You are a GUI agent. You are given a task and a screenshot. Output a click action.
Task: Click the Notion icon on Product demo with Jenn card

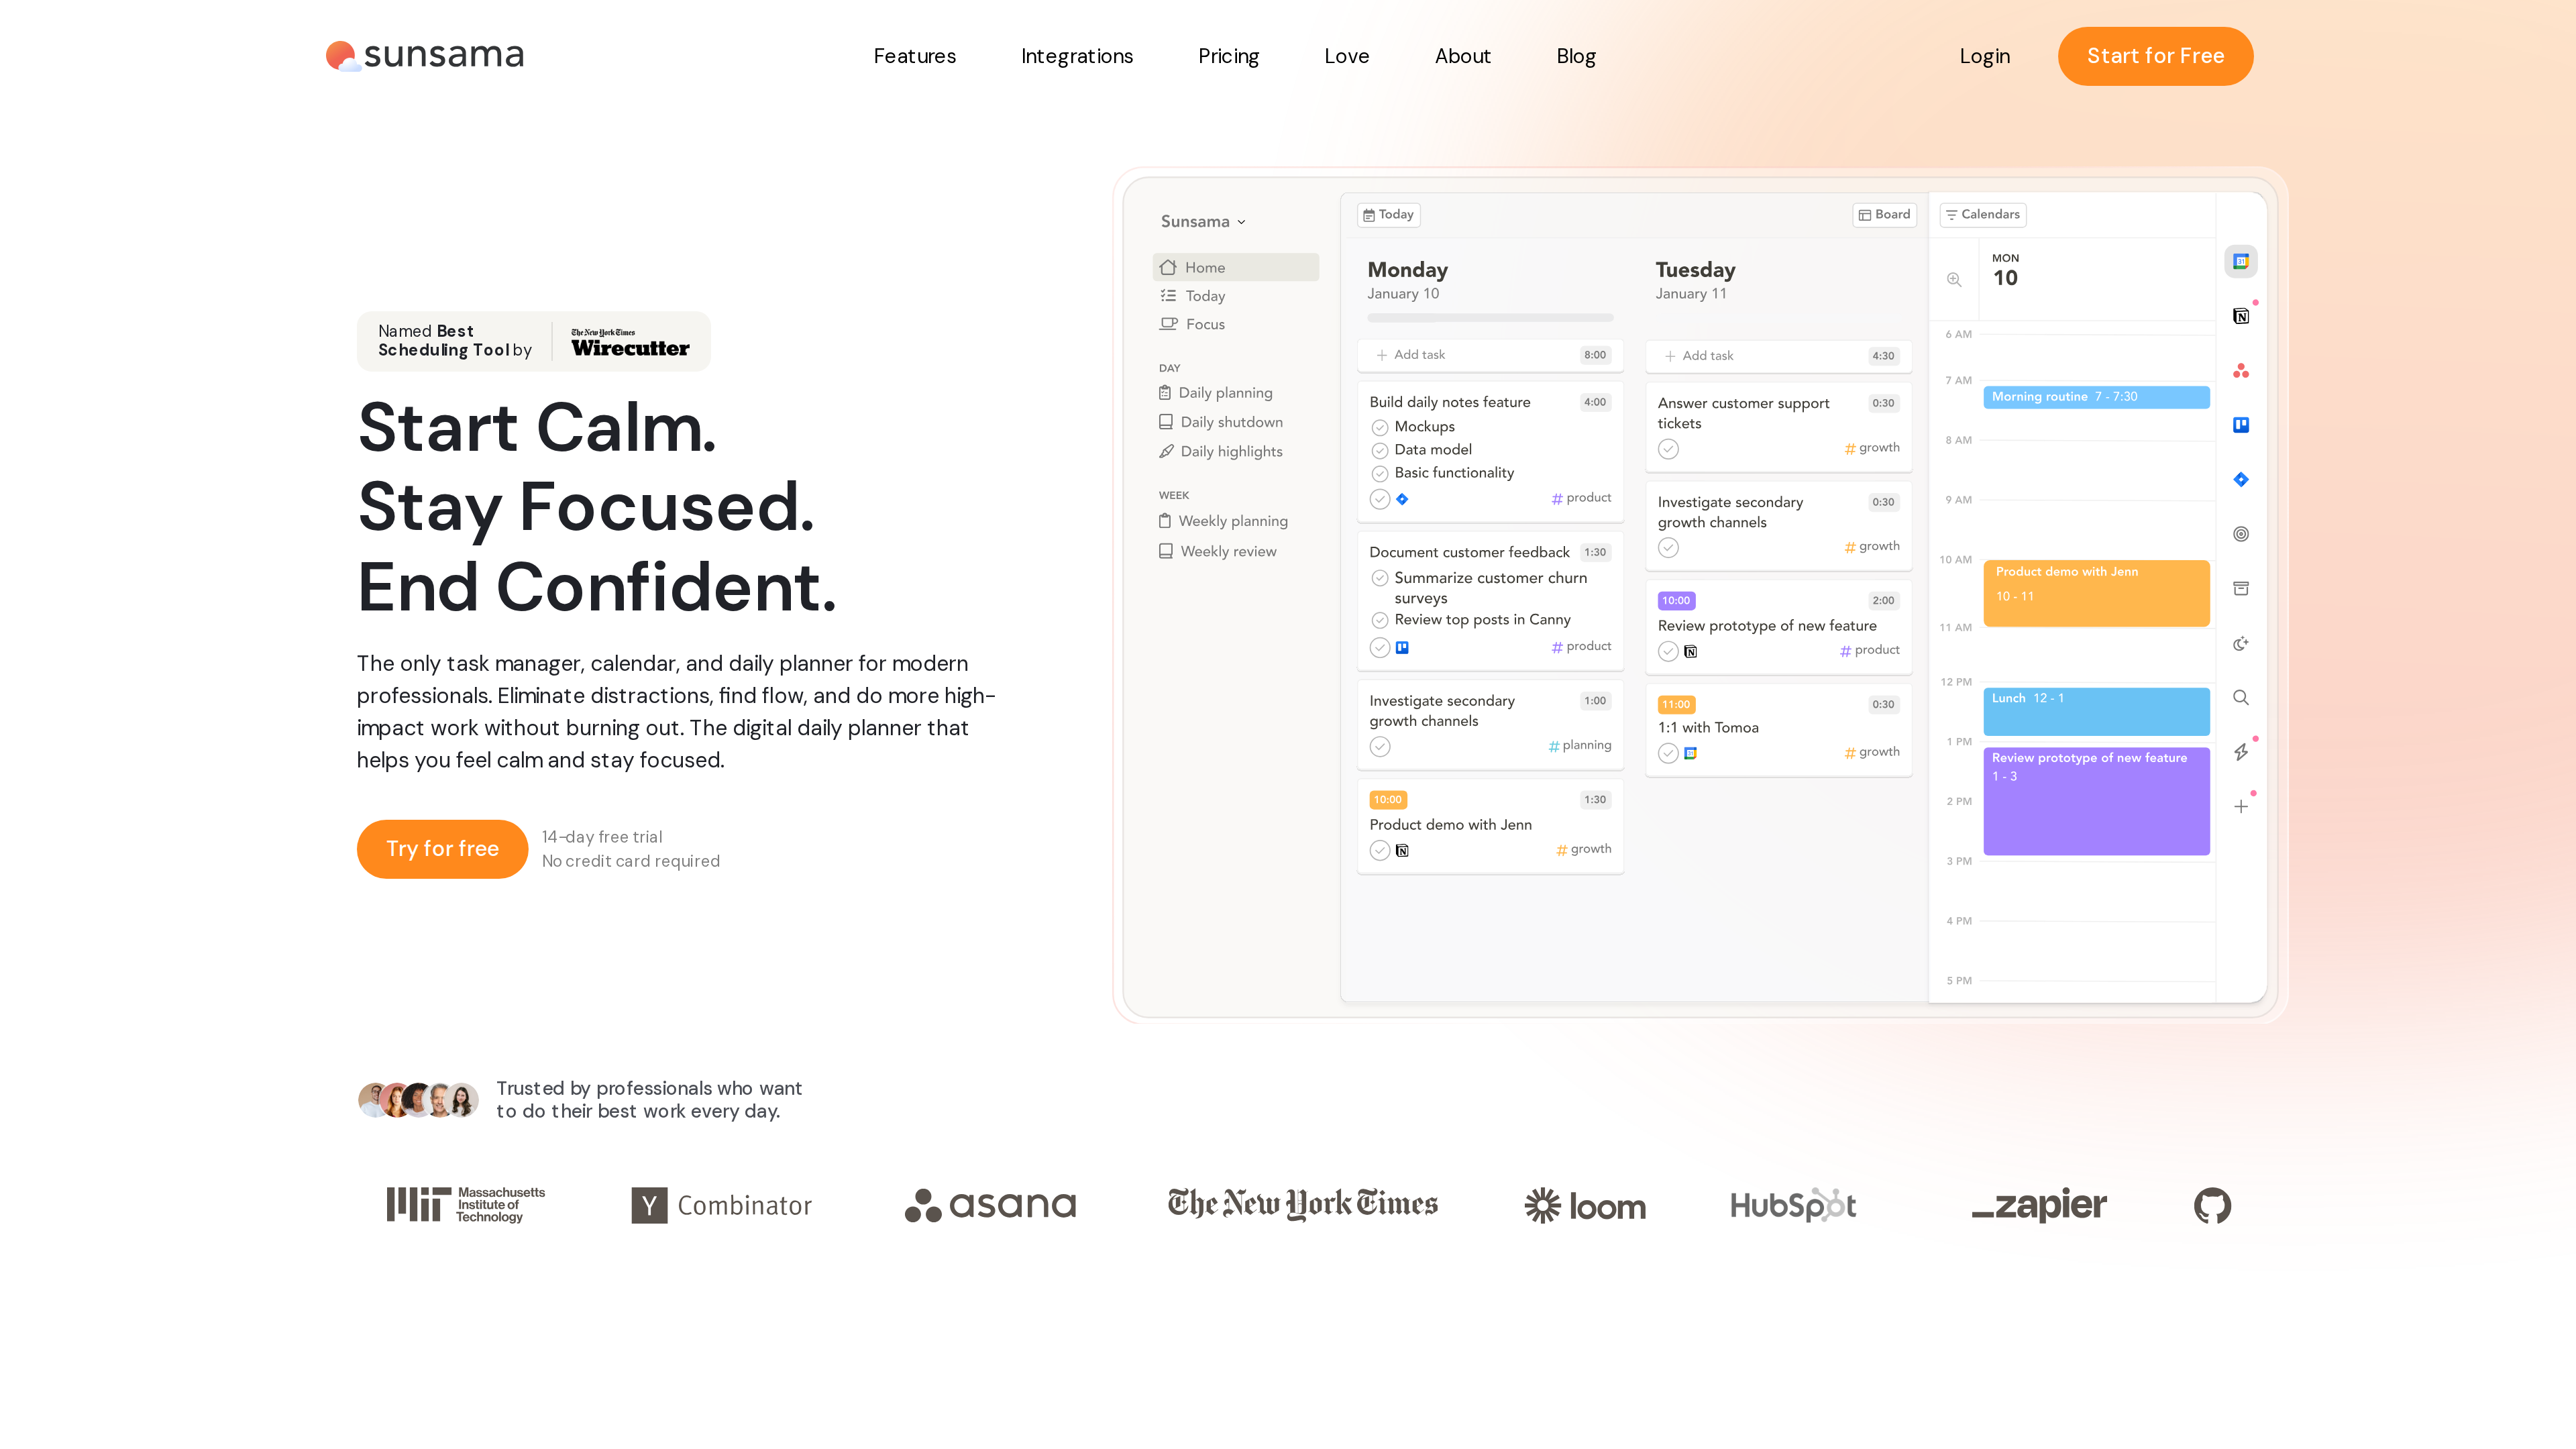click(1402, 850)
